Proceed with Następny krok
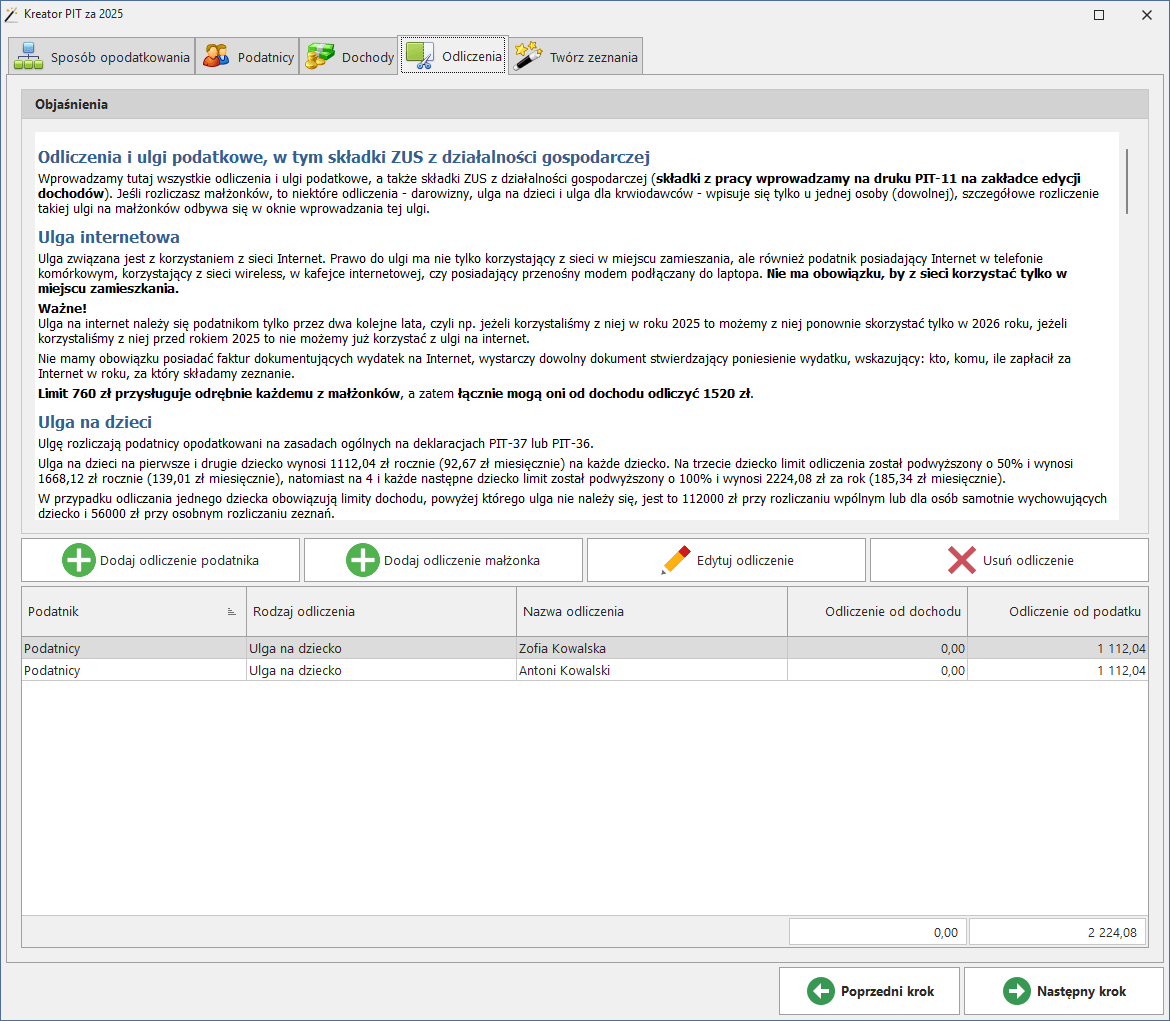Screen dimensions: 1170x1021 pos(1064,991)
